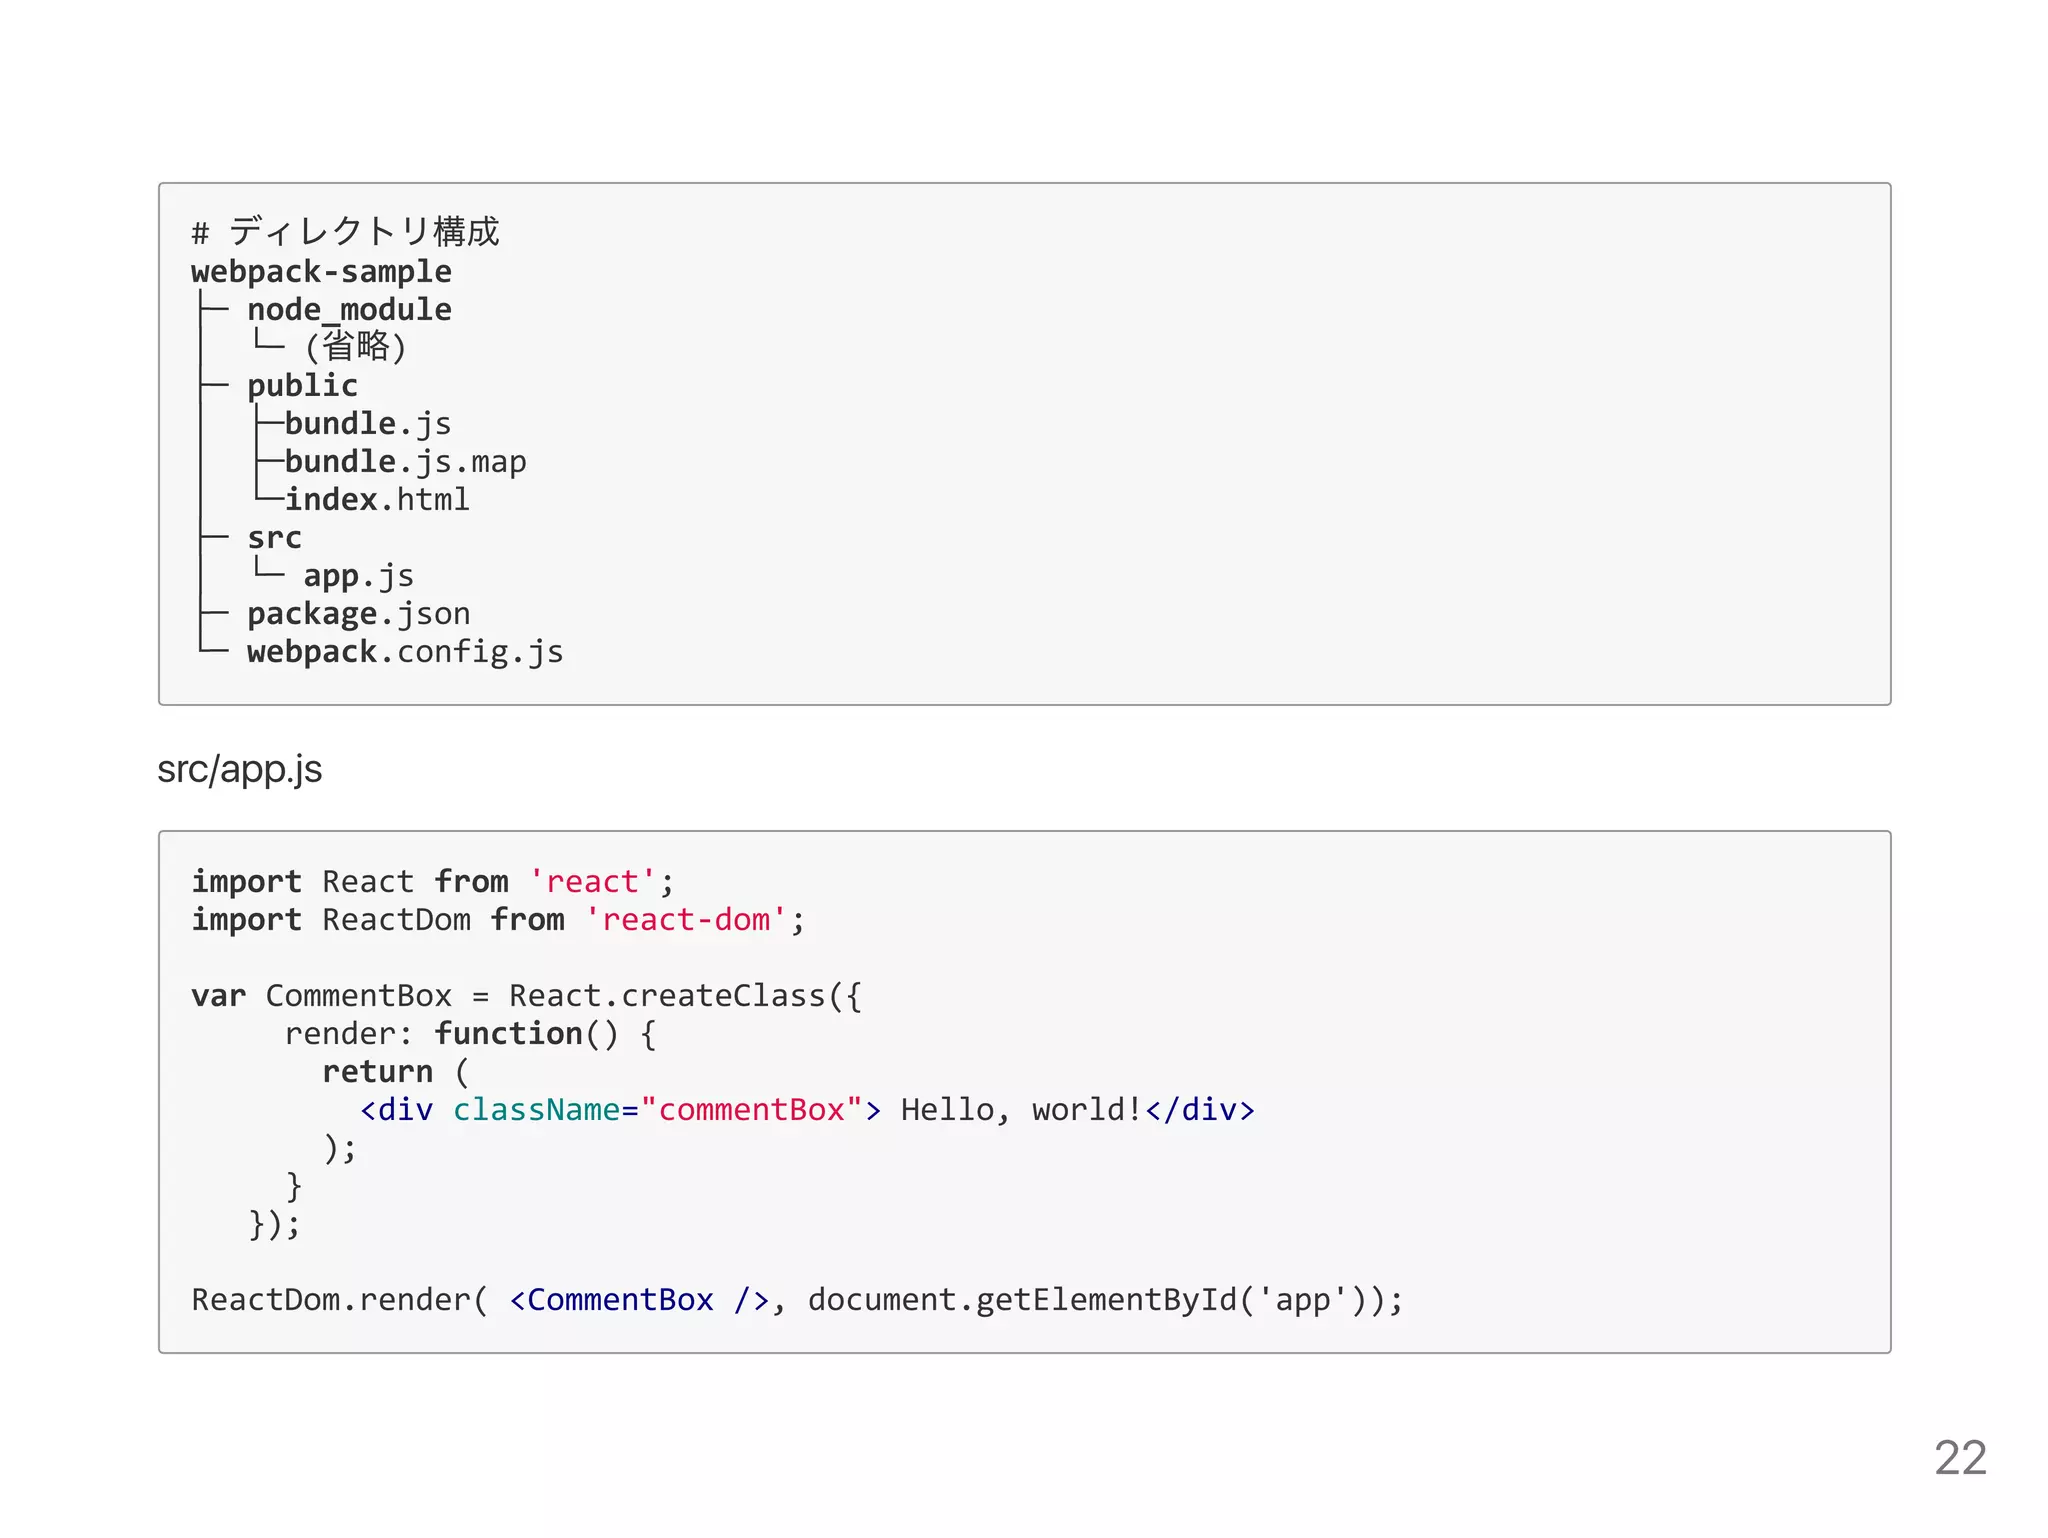Screen dimensions: 2048x1538
Task: Click the slide page number 22
Action: click(1959, 1458)
